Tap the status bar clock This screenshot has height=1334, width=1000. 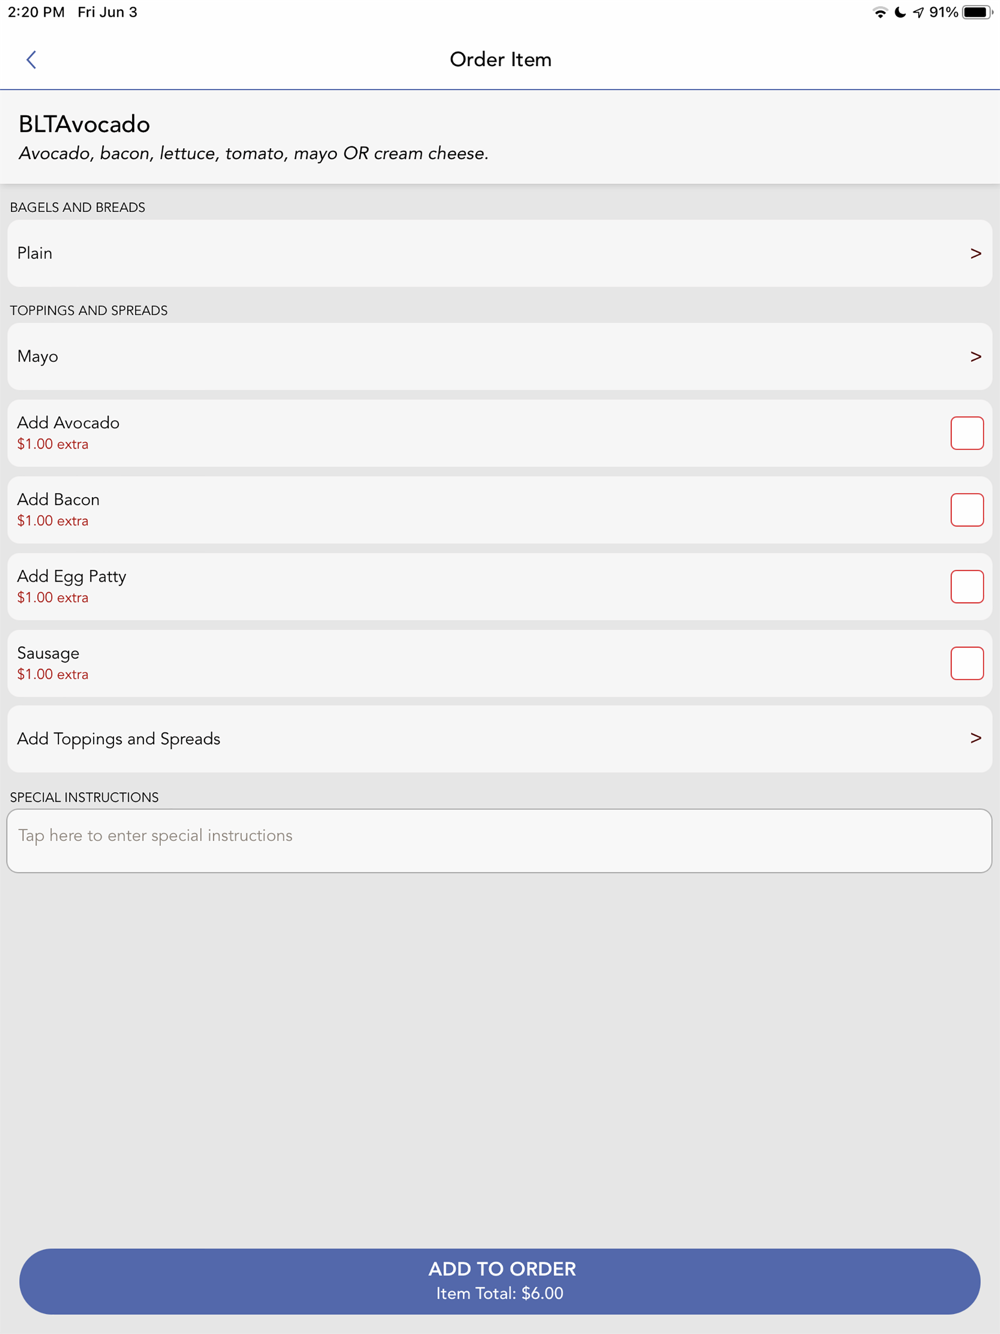click(x=36, y=12)
